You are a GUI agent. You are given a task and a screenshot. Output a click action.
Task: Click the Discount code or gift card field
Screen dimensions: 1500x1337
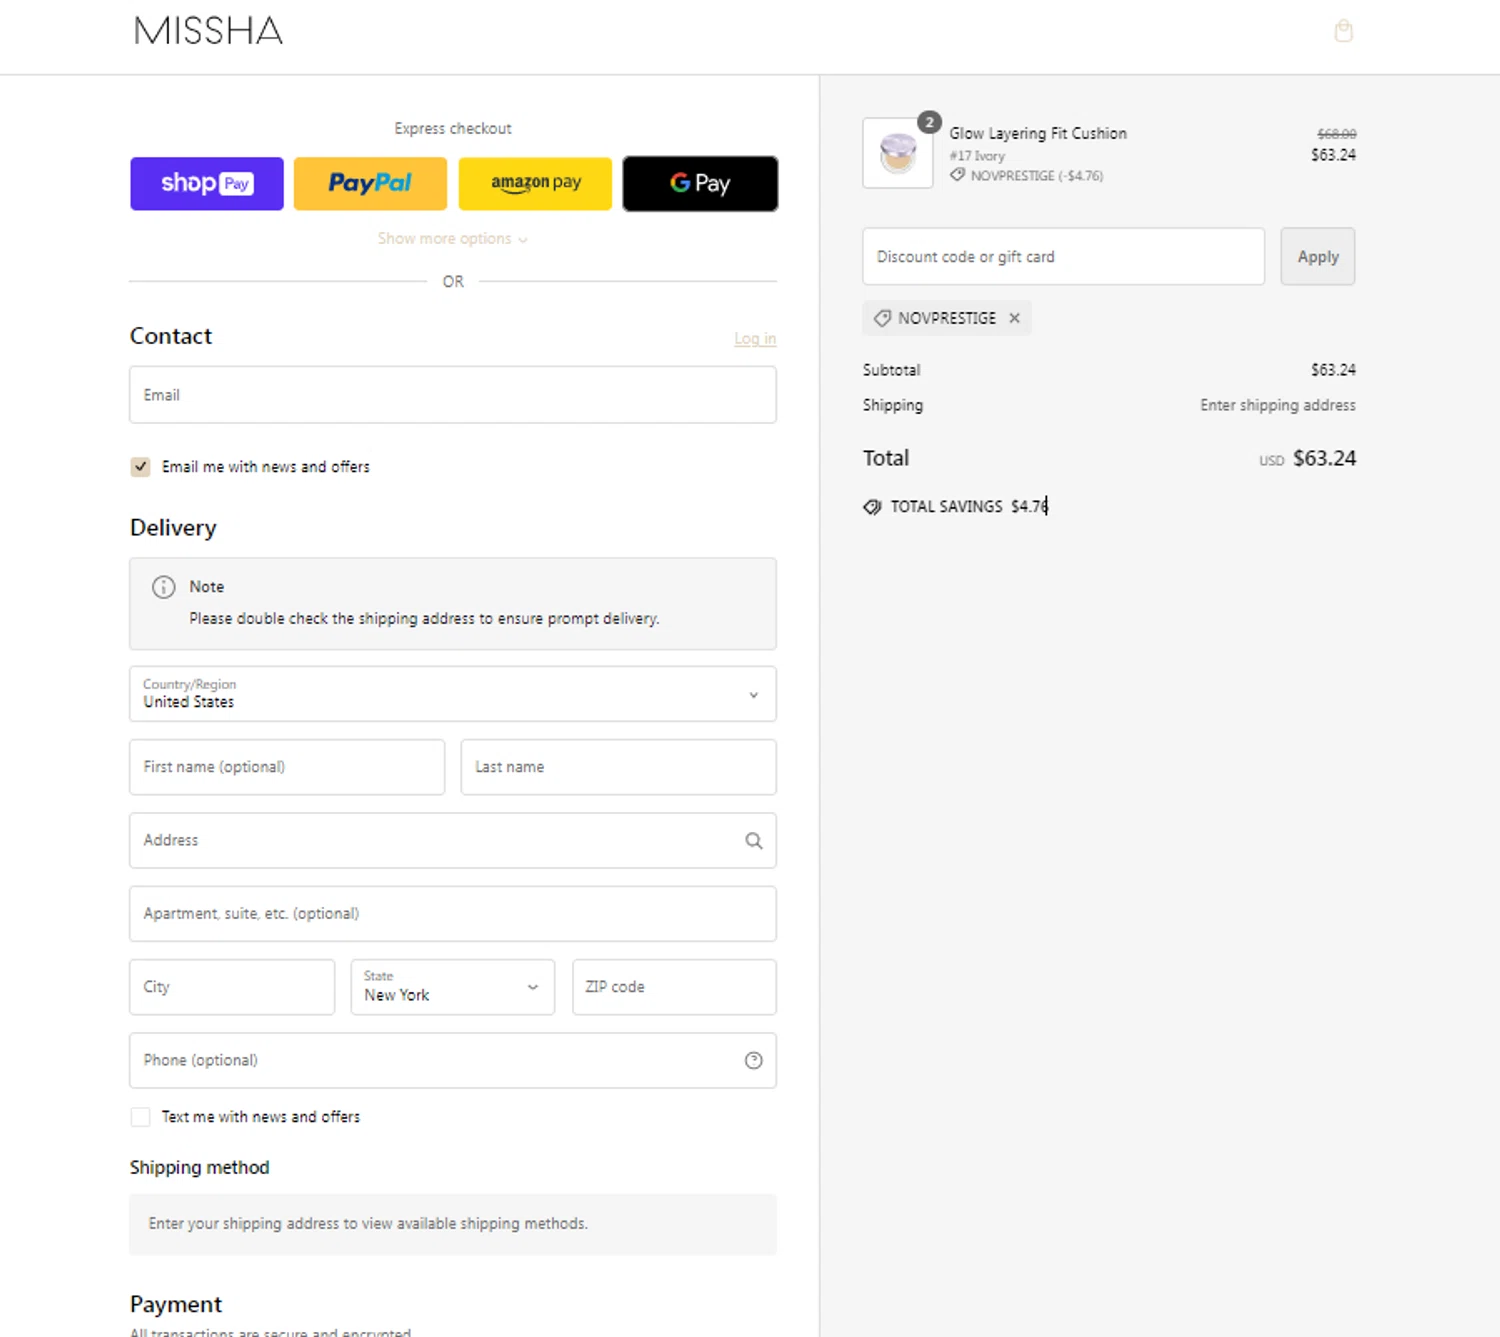1064,257
